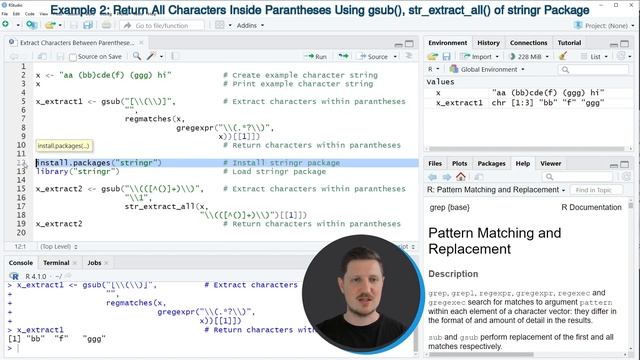Screen dimensions: 640x360
Task: Open the code tools magic wand
Action: [151, 56]
